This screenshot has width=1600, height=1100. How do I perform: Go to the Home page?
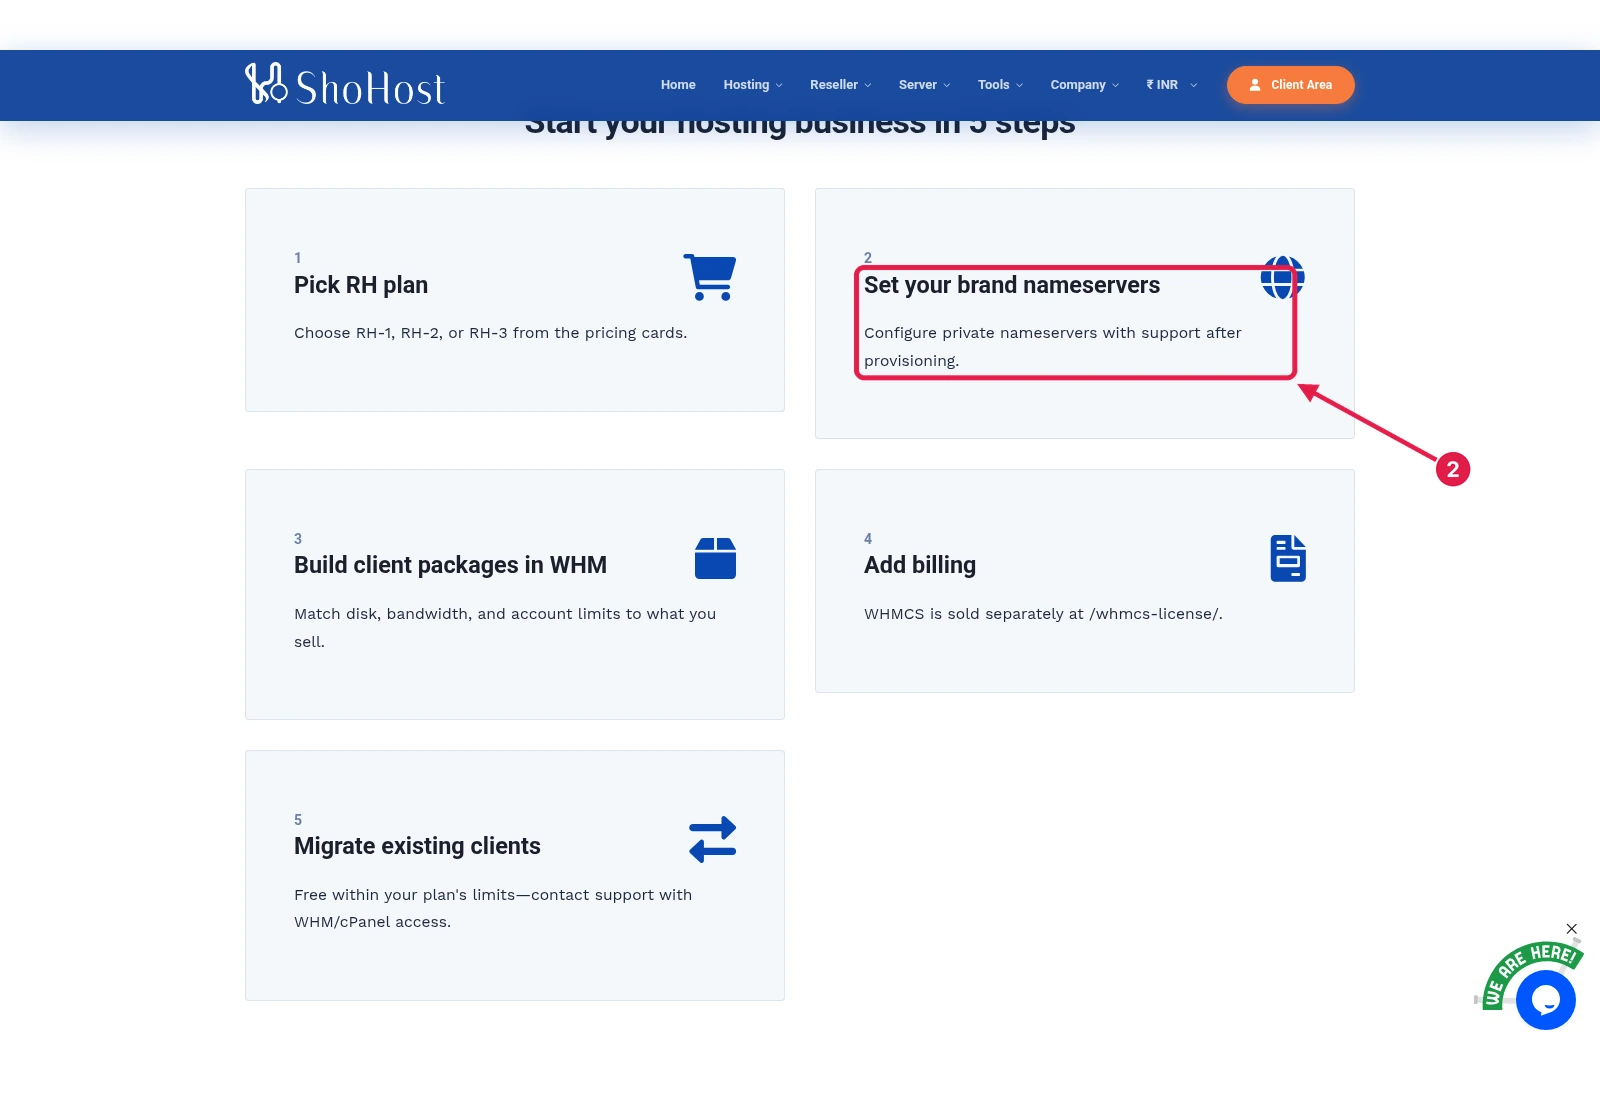(x=678, y=85)
